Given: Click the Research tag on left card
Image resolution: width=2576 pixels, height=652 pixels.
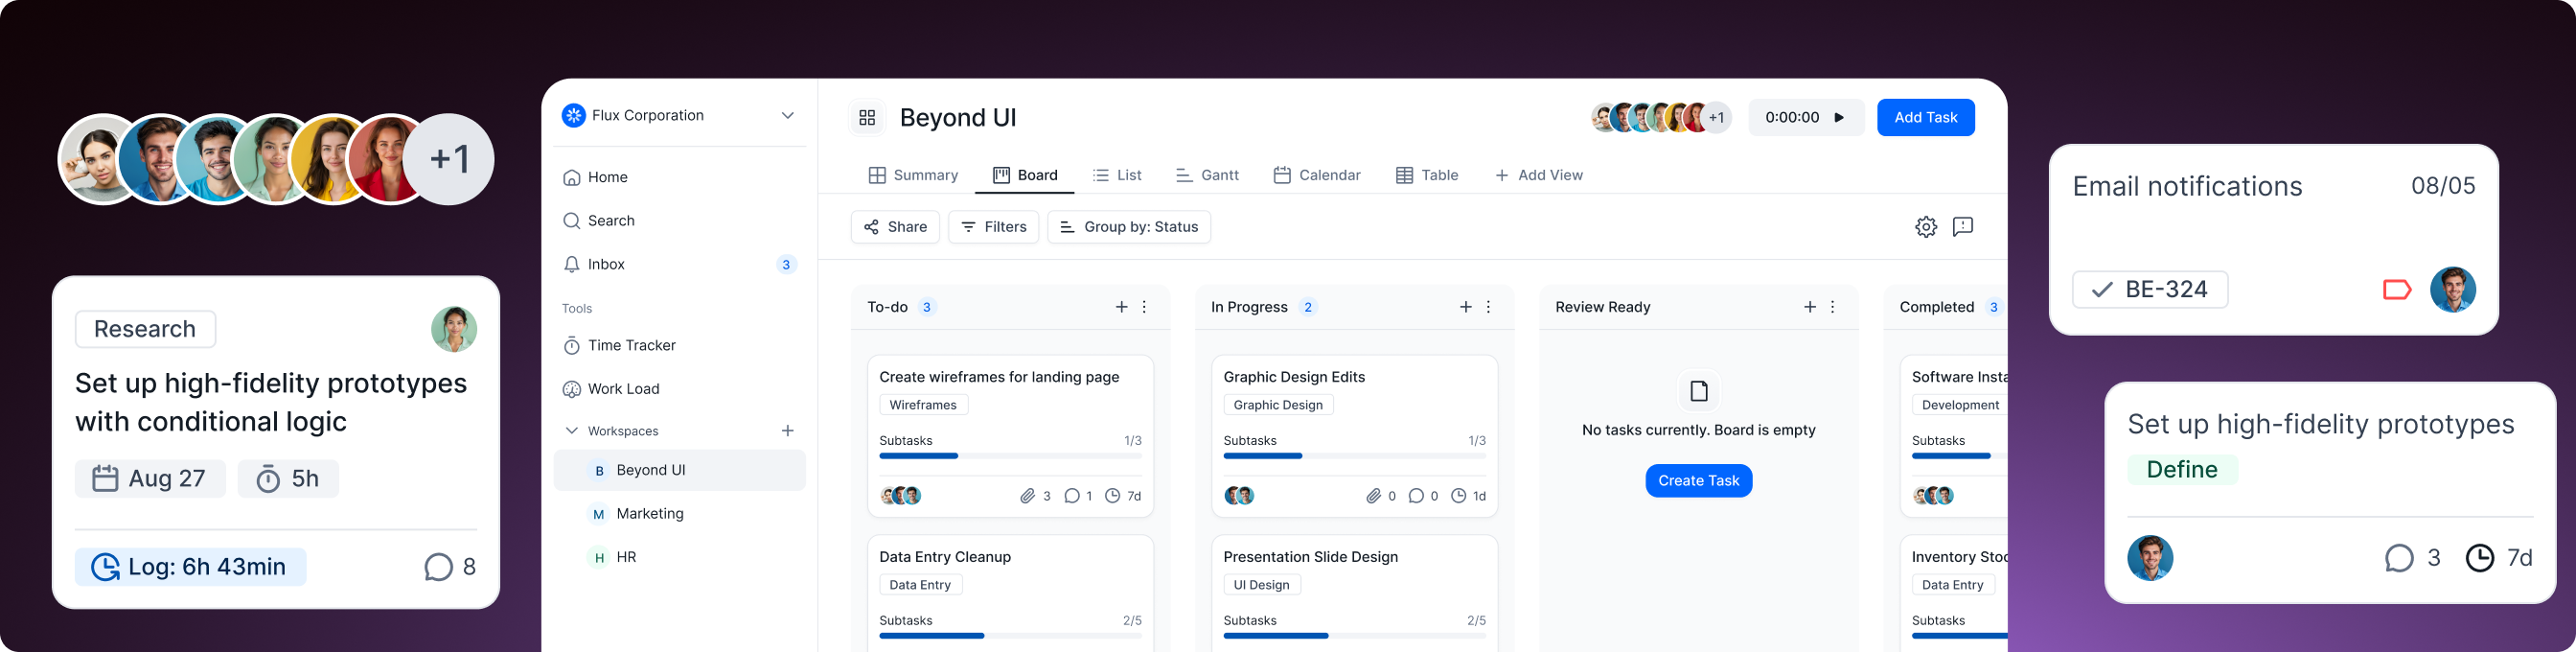Looking at the screenshot, I should 145,329.
